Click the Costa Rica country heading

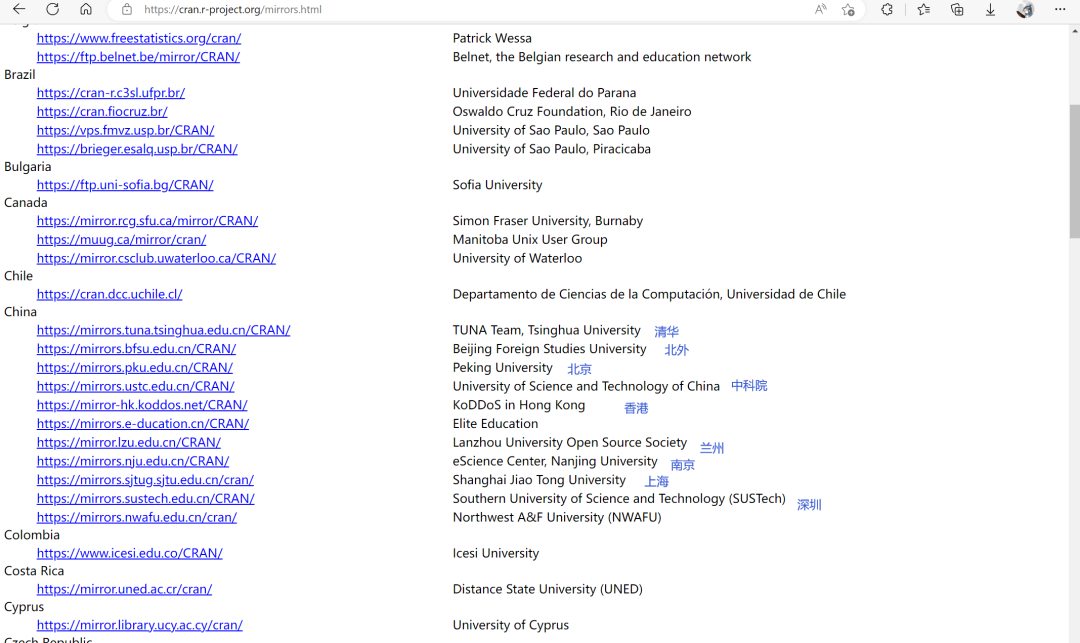tap(34, 571)
